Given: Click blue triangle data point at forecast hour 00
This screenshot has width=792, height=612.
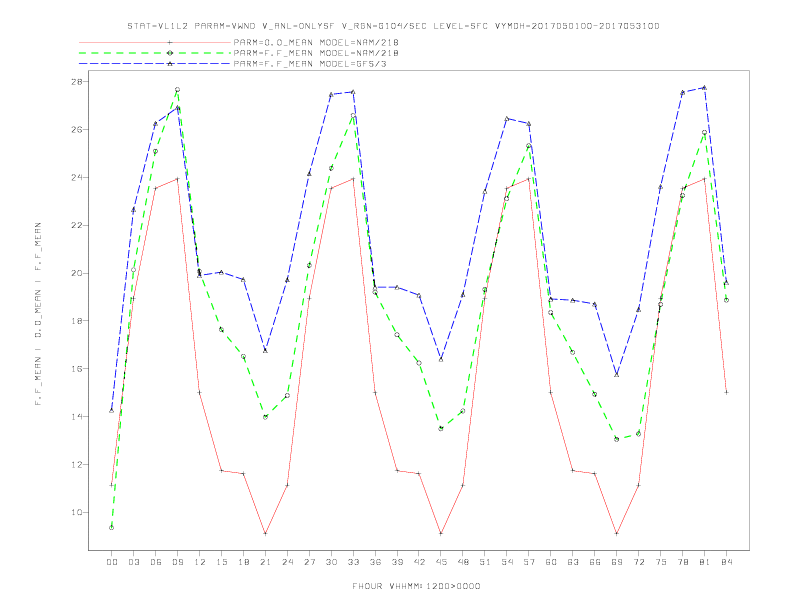Looking at the screenshot, I should (x=112, y=411).
